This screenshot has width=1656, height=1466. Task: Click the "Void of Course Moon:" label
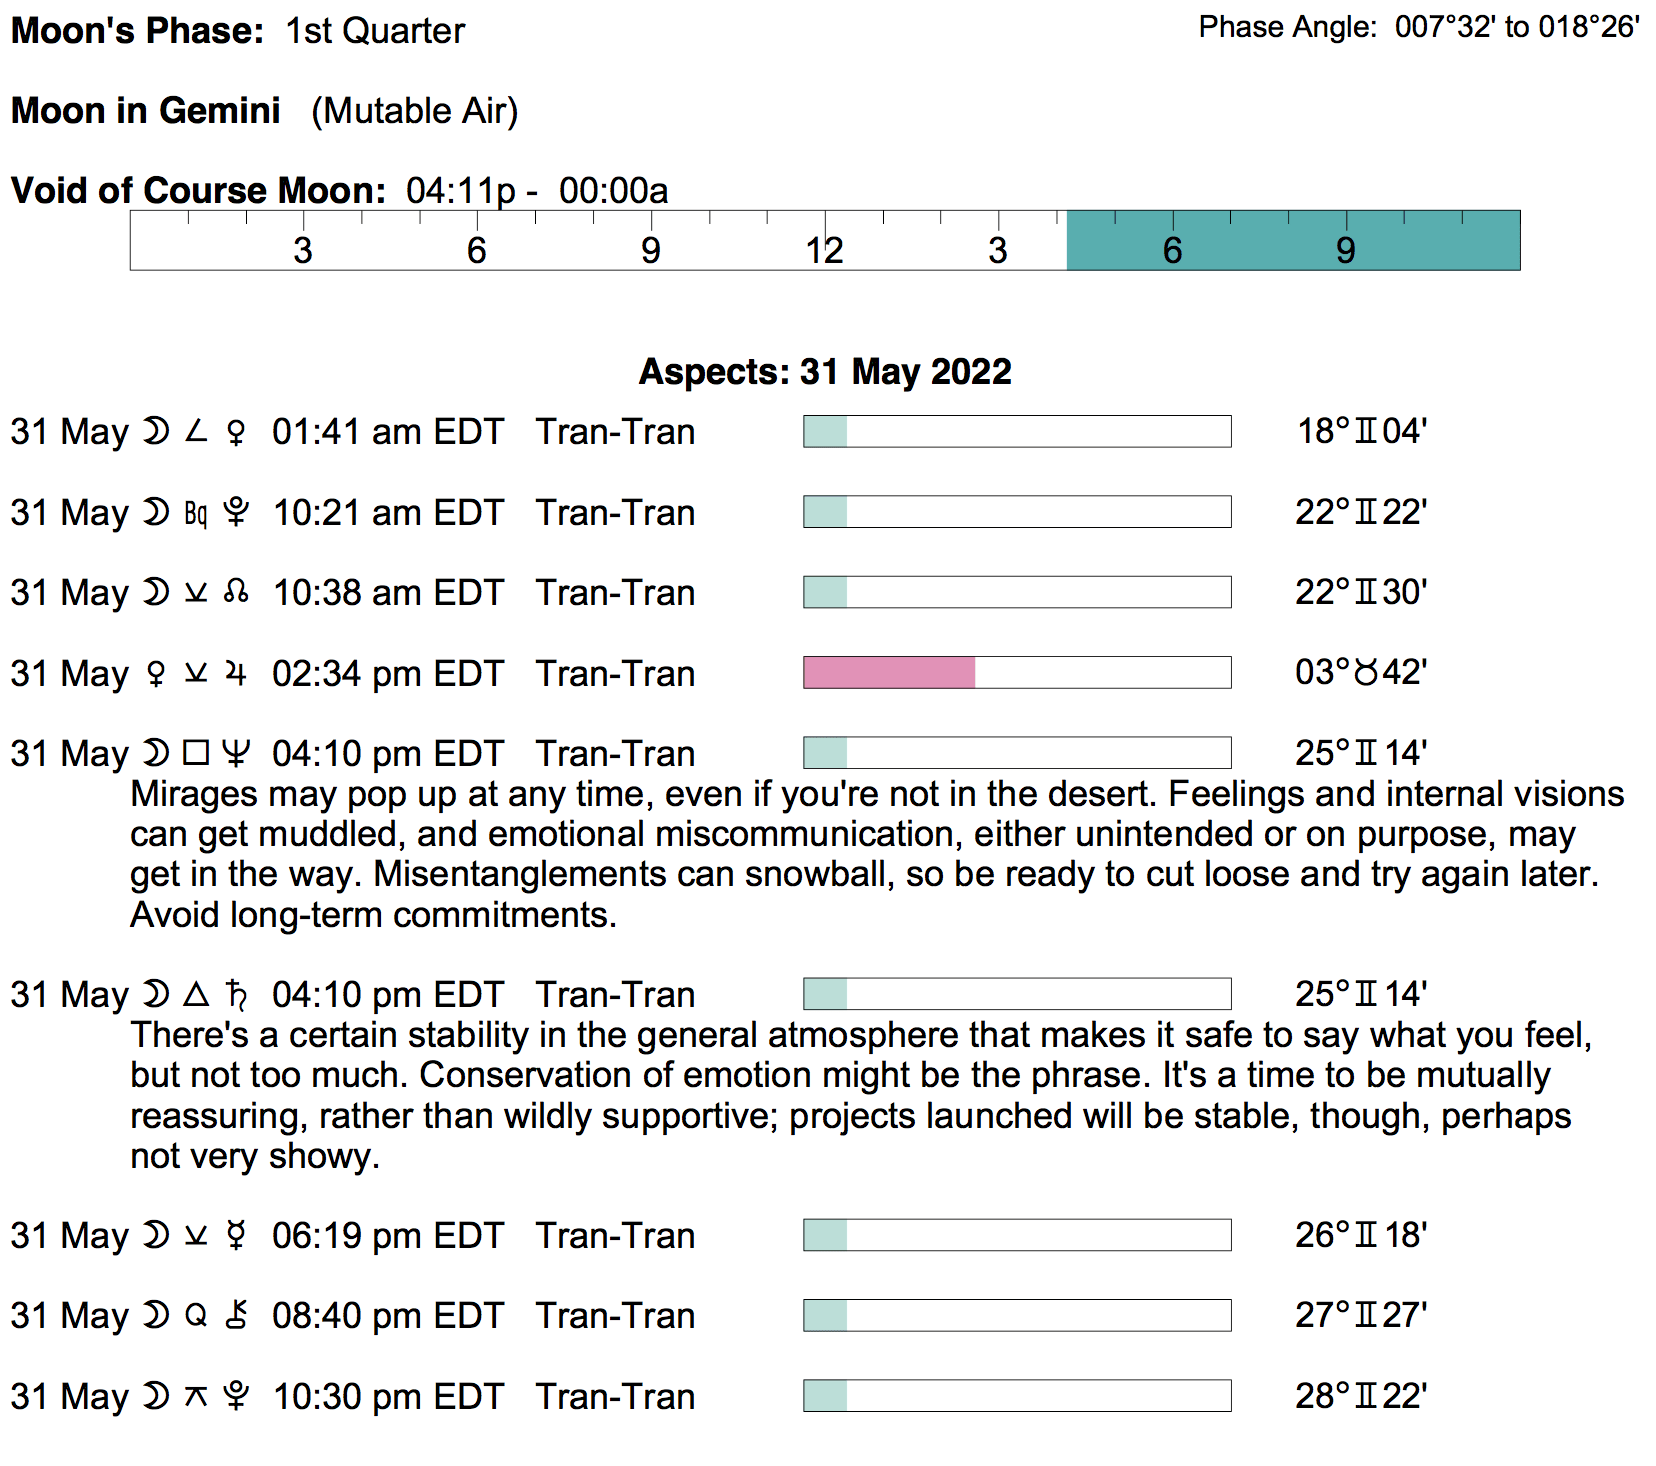[x=198, y=191]
